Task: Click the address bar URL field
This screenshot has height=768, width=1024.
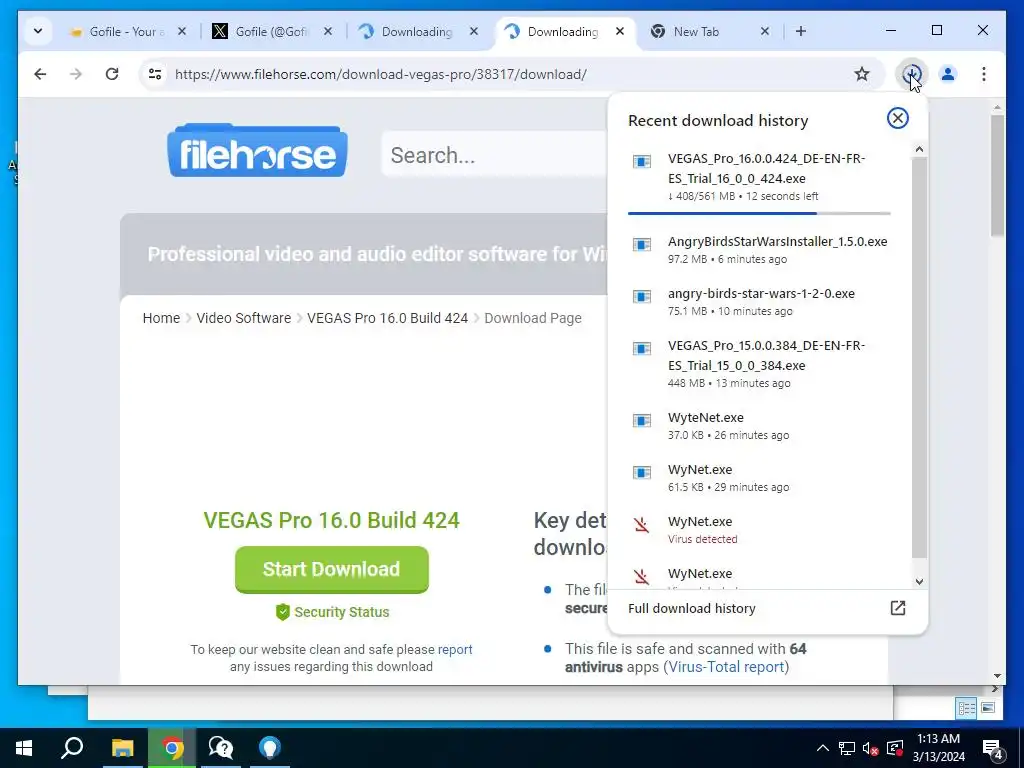Action: [509, 74]
